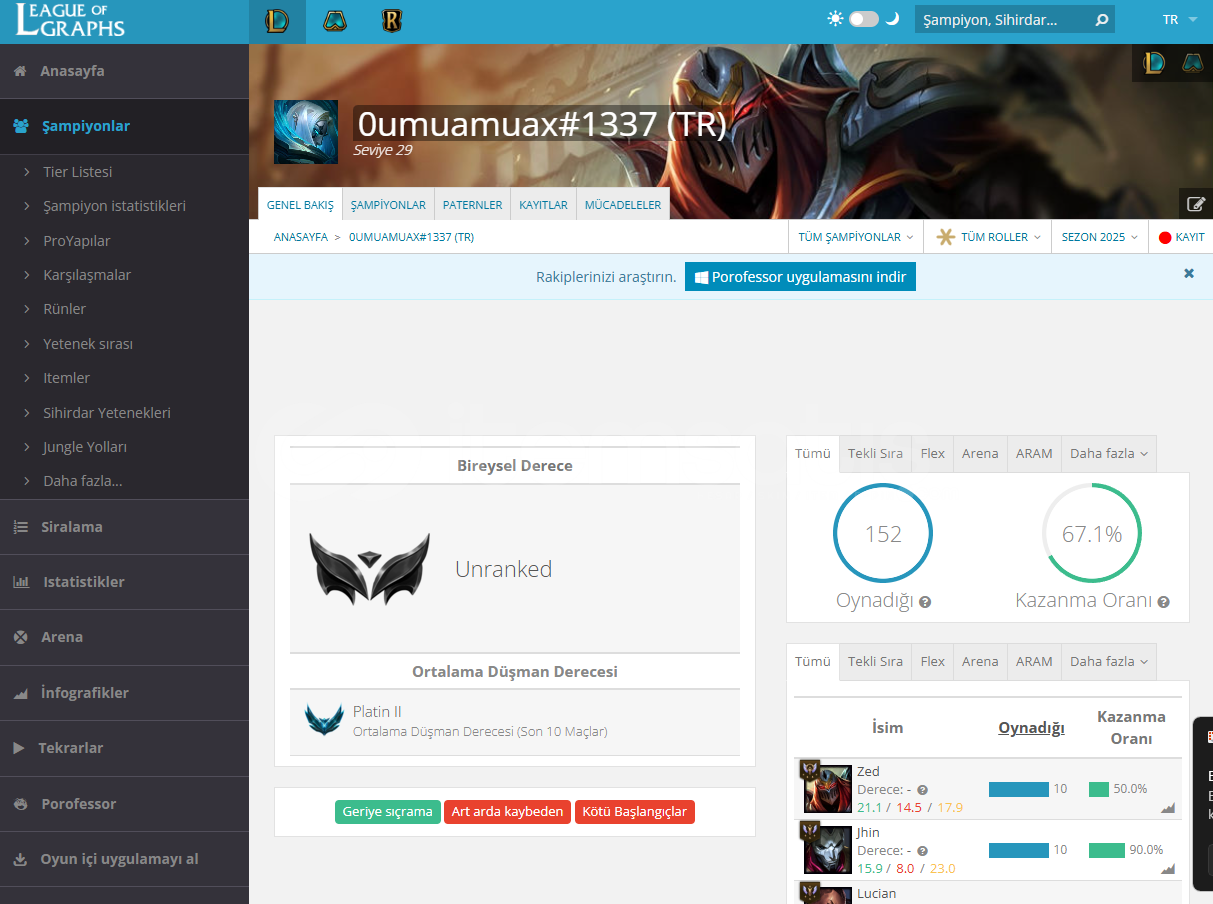Open TÜM ŞAMPİYONLAR filter dropdown
The image size is (1213, 904).
[x=856, y=237]
